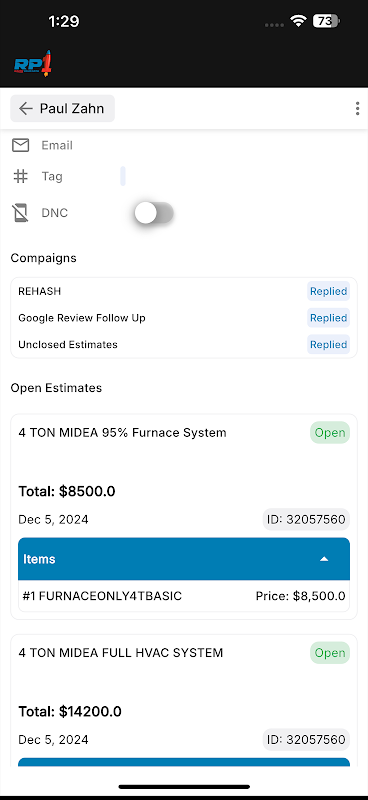Viewport: 368px width, 800px height.
Task: Select the Unclosed Estimates campaign
Action: click(184, 344)
